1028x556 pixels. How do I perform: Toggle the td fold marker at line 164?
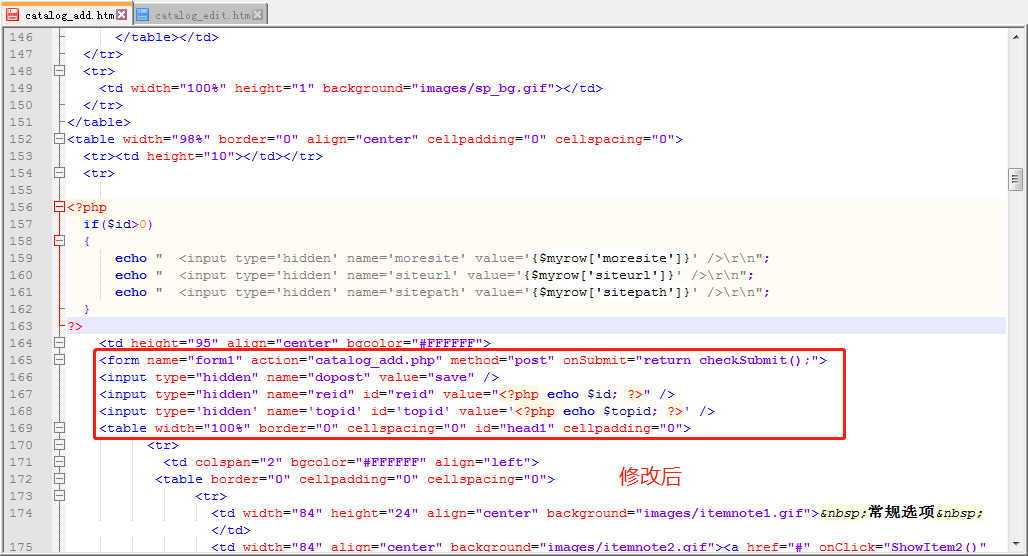point(59,343)
